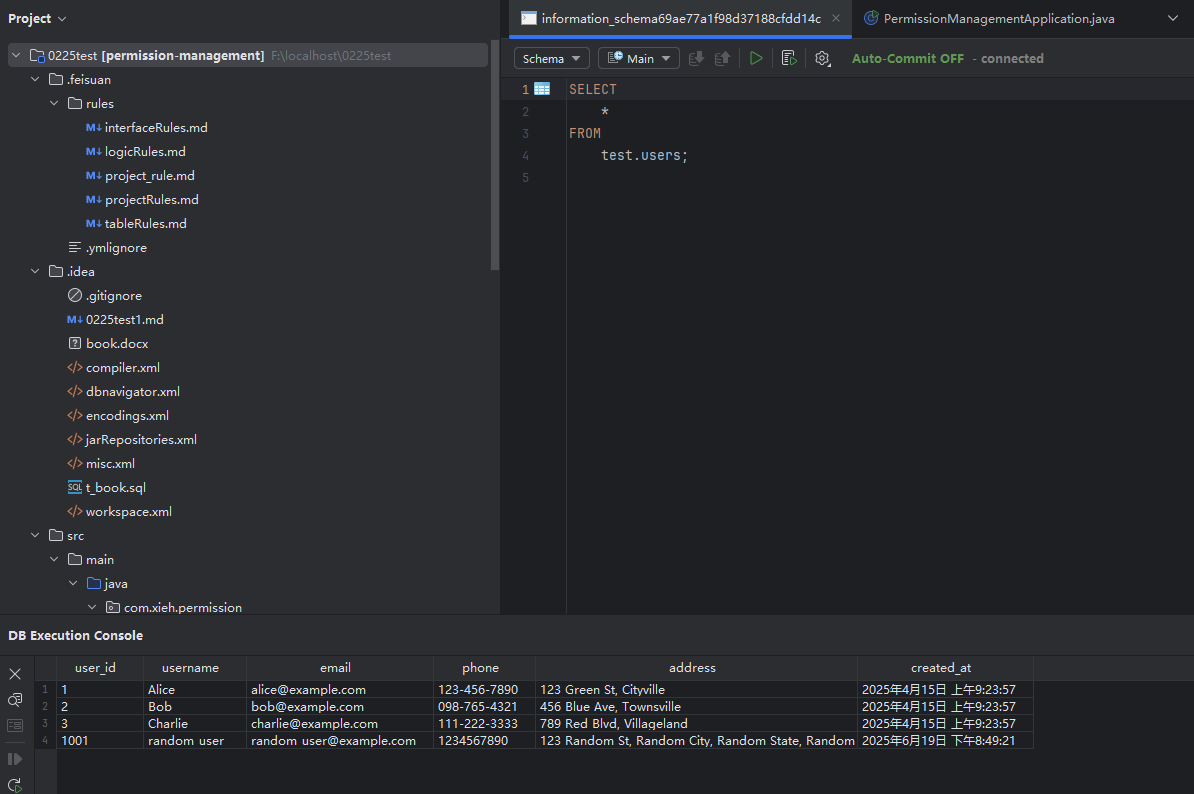Toggle the Auto-Commit OFF status
This screenshot has width=1194, height=794.
[907, 59]
